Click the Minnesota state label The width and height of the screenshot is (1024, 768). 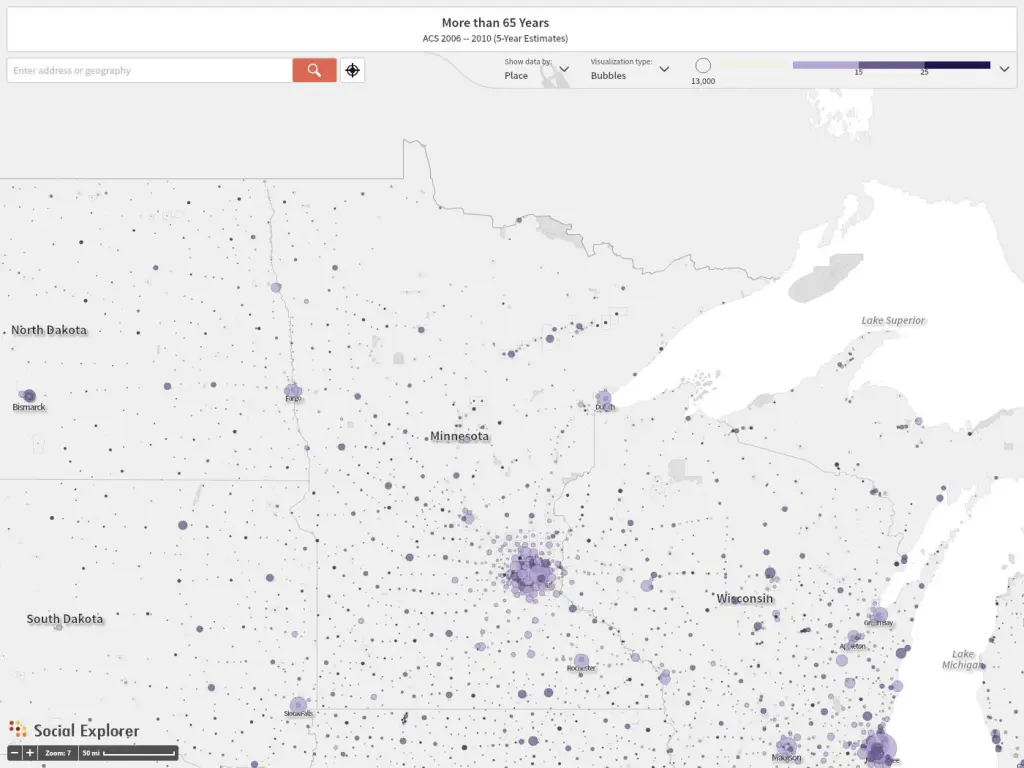coord(459,436)
